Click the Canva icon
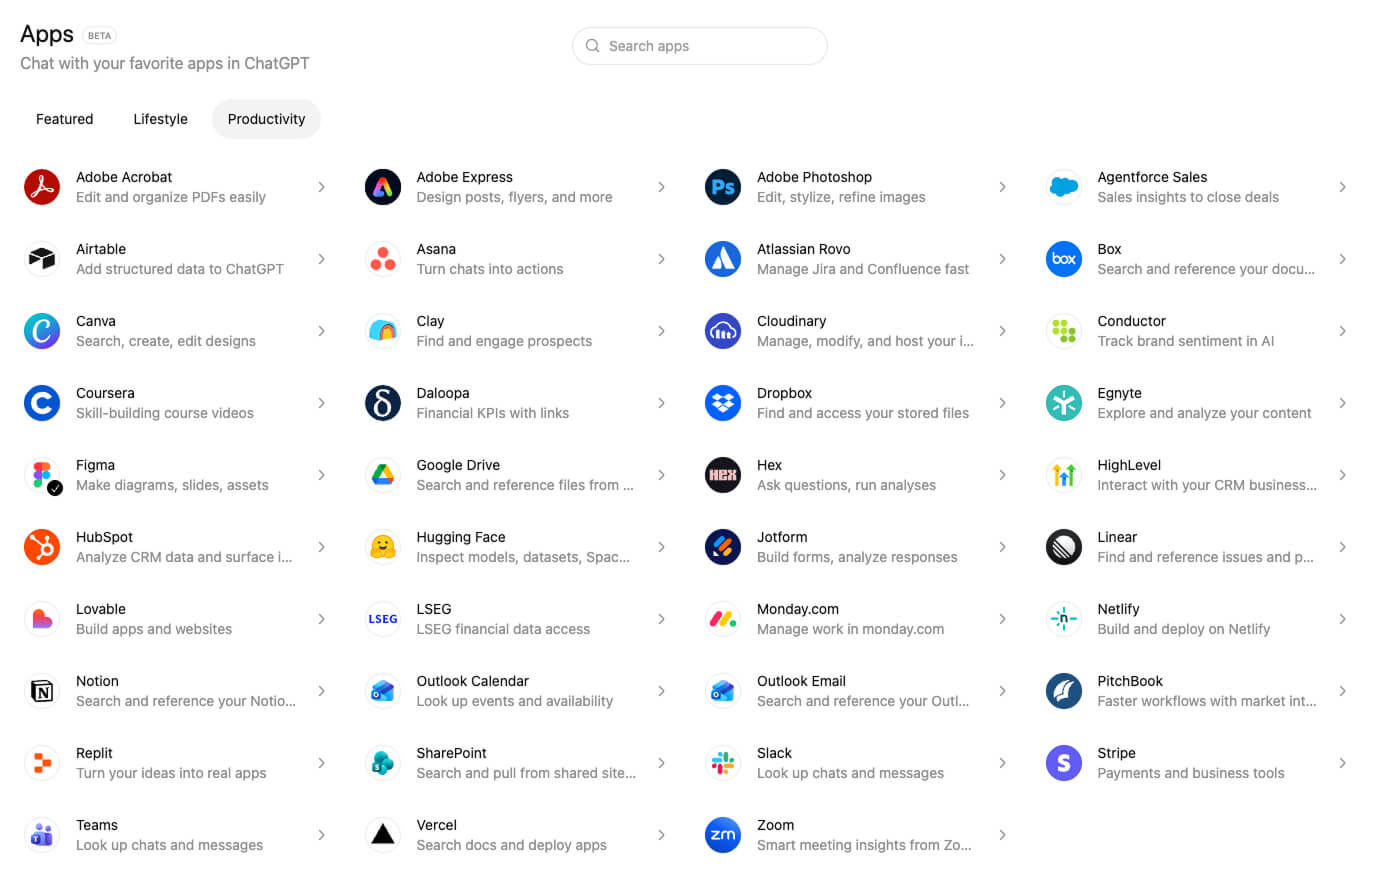This screenshot has height=896, width=1389. tap(41, 331)
